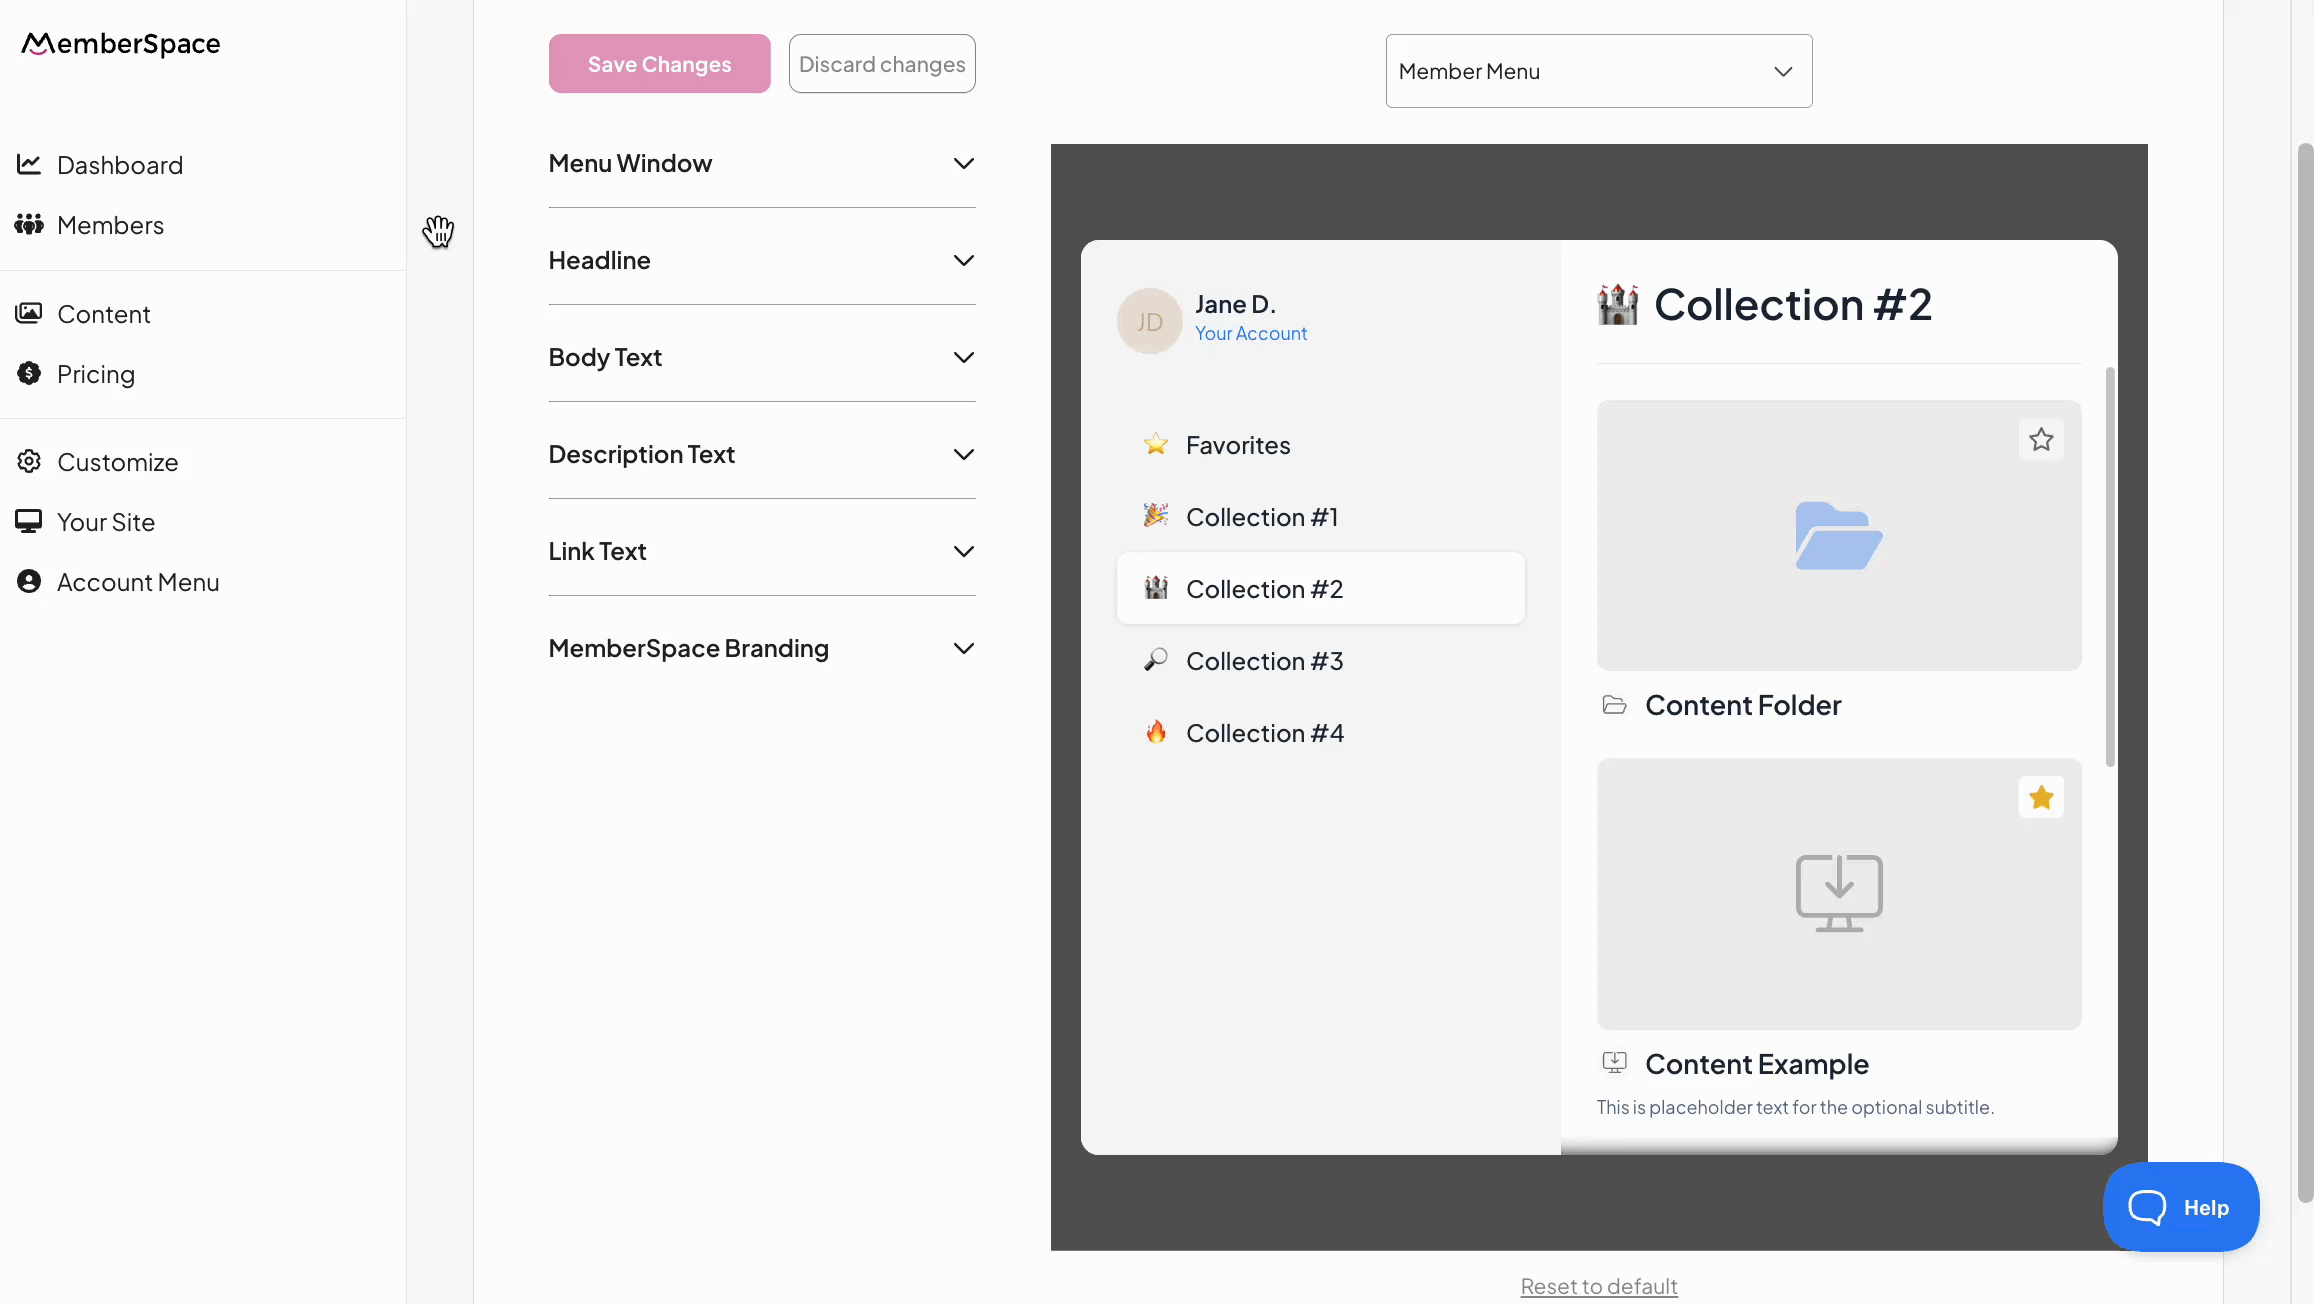Click the placeholder subtitle text
The width and height of the screenshot is (2314, 1304).
(x=1795, y=1107)
